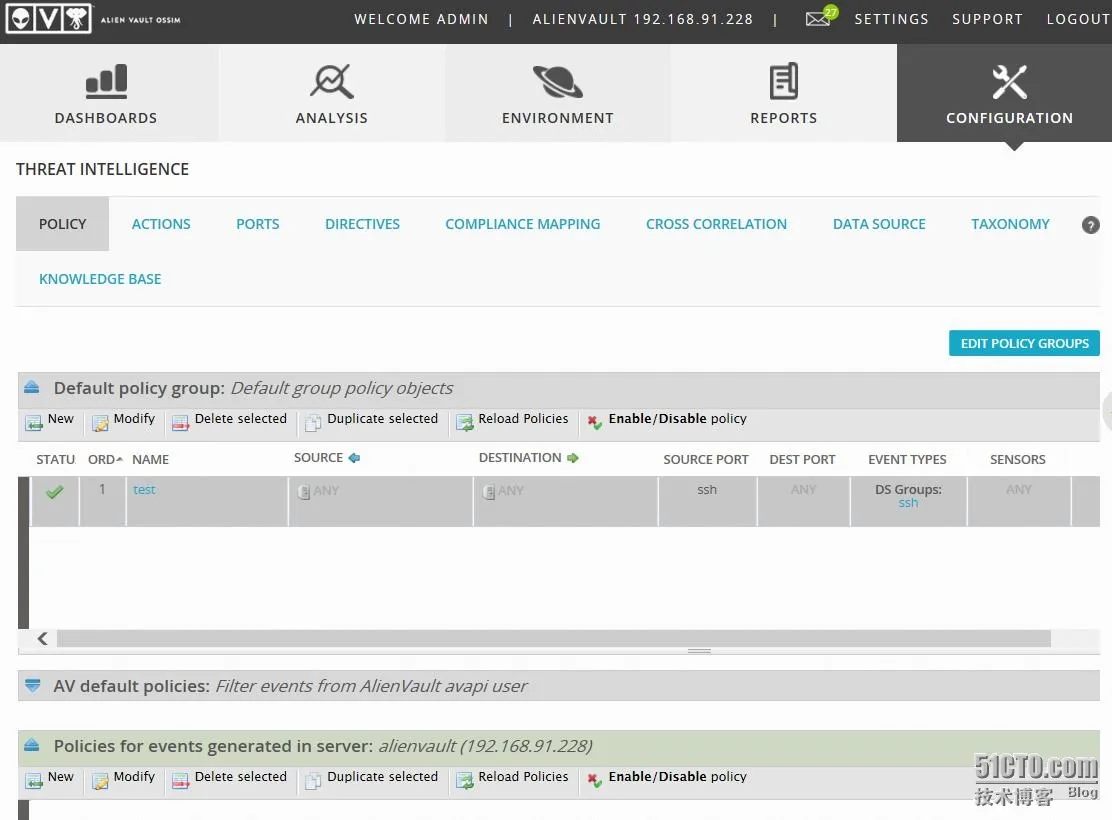Click New in server policies toolbar
The height and width of the screenshot is (820, 1112).
coord(50,778)
